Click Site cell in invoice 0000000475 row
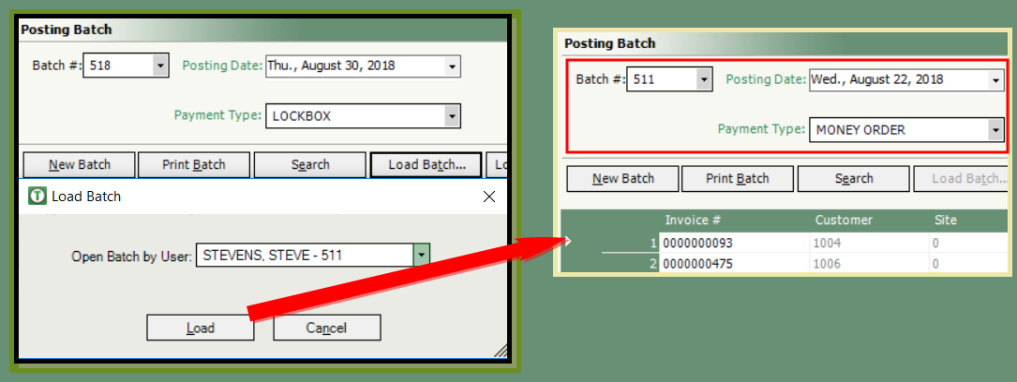Image resolution: width=1017 pixels, height=382 pixels. click(968, 263)
